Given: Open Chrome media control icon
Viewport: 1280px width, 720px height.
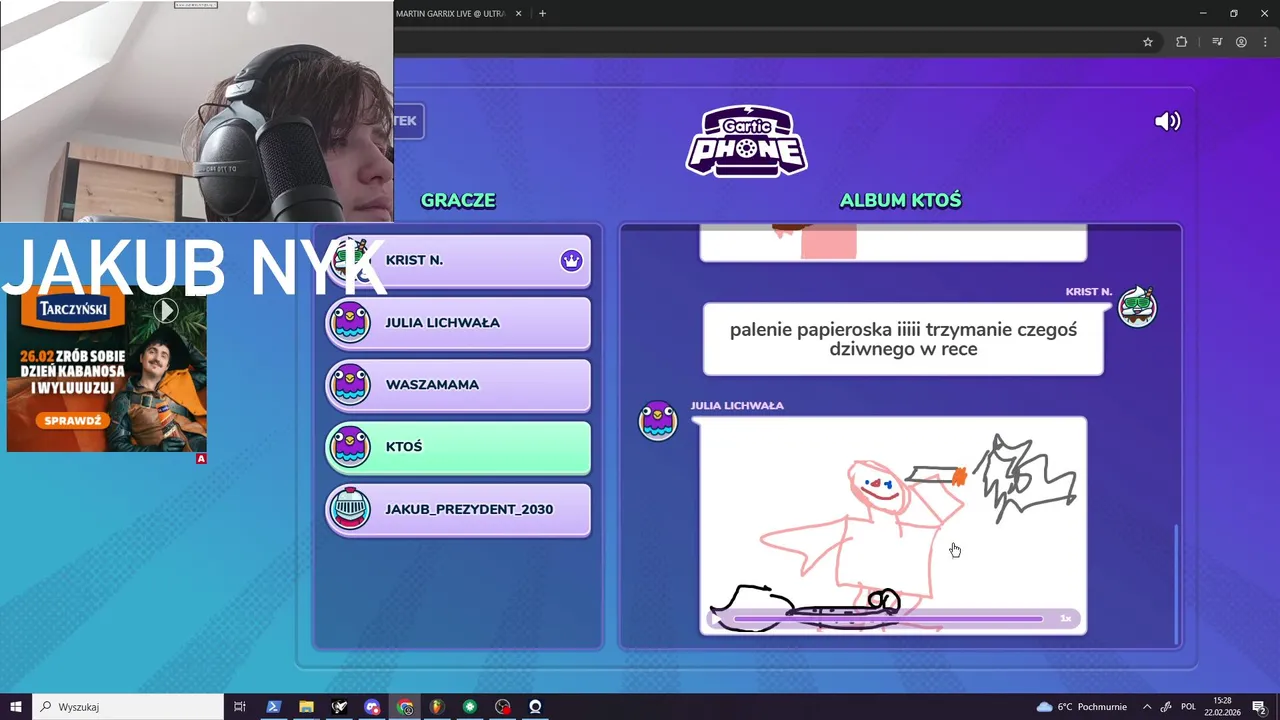Looking at the screenshot, I should tap(1217, 42).
